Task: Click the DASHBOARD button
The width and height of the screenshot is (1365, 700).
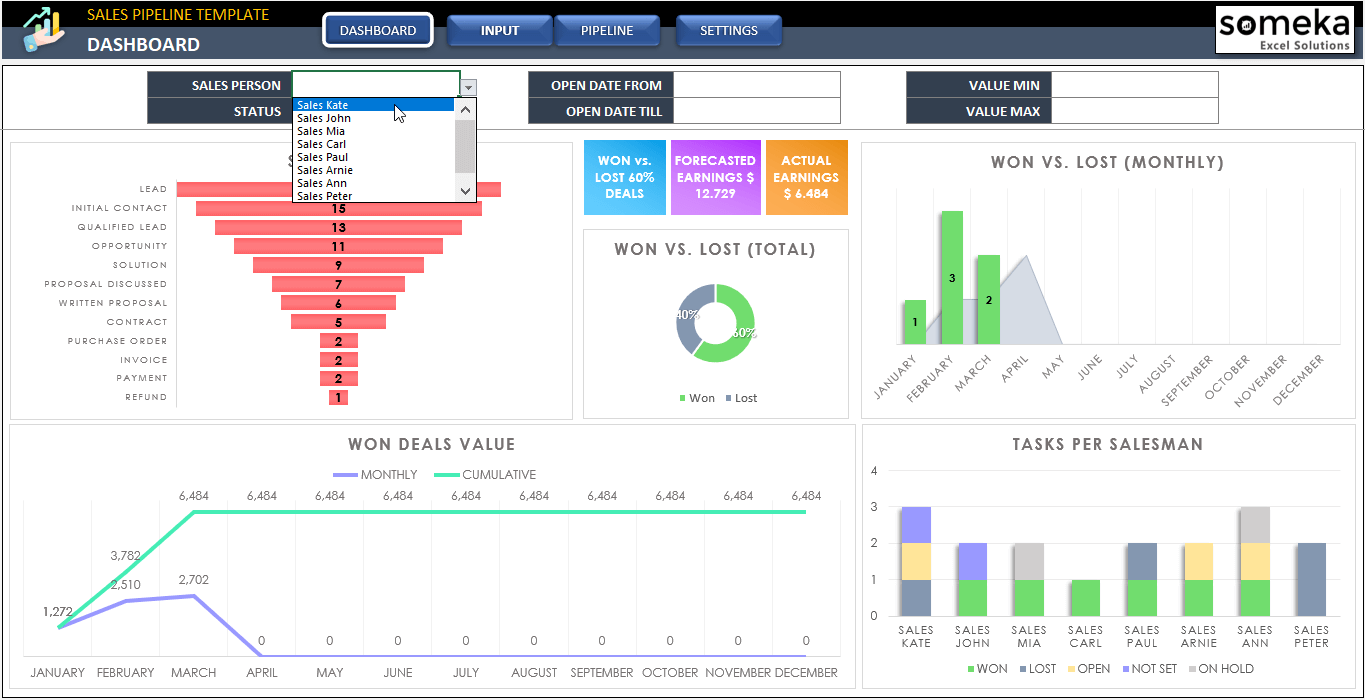Action: 377,30
